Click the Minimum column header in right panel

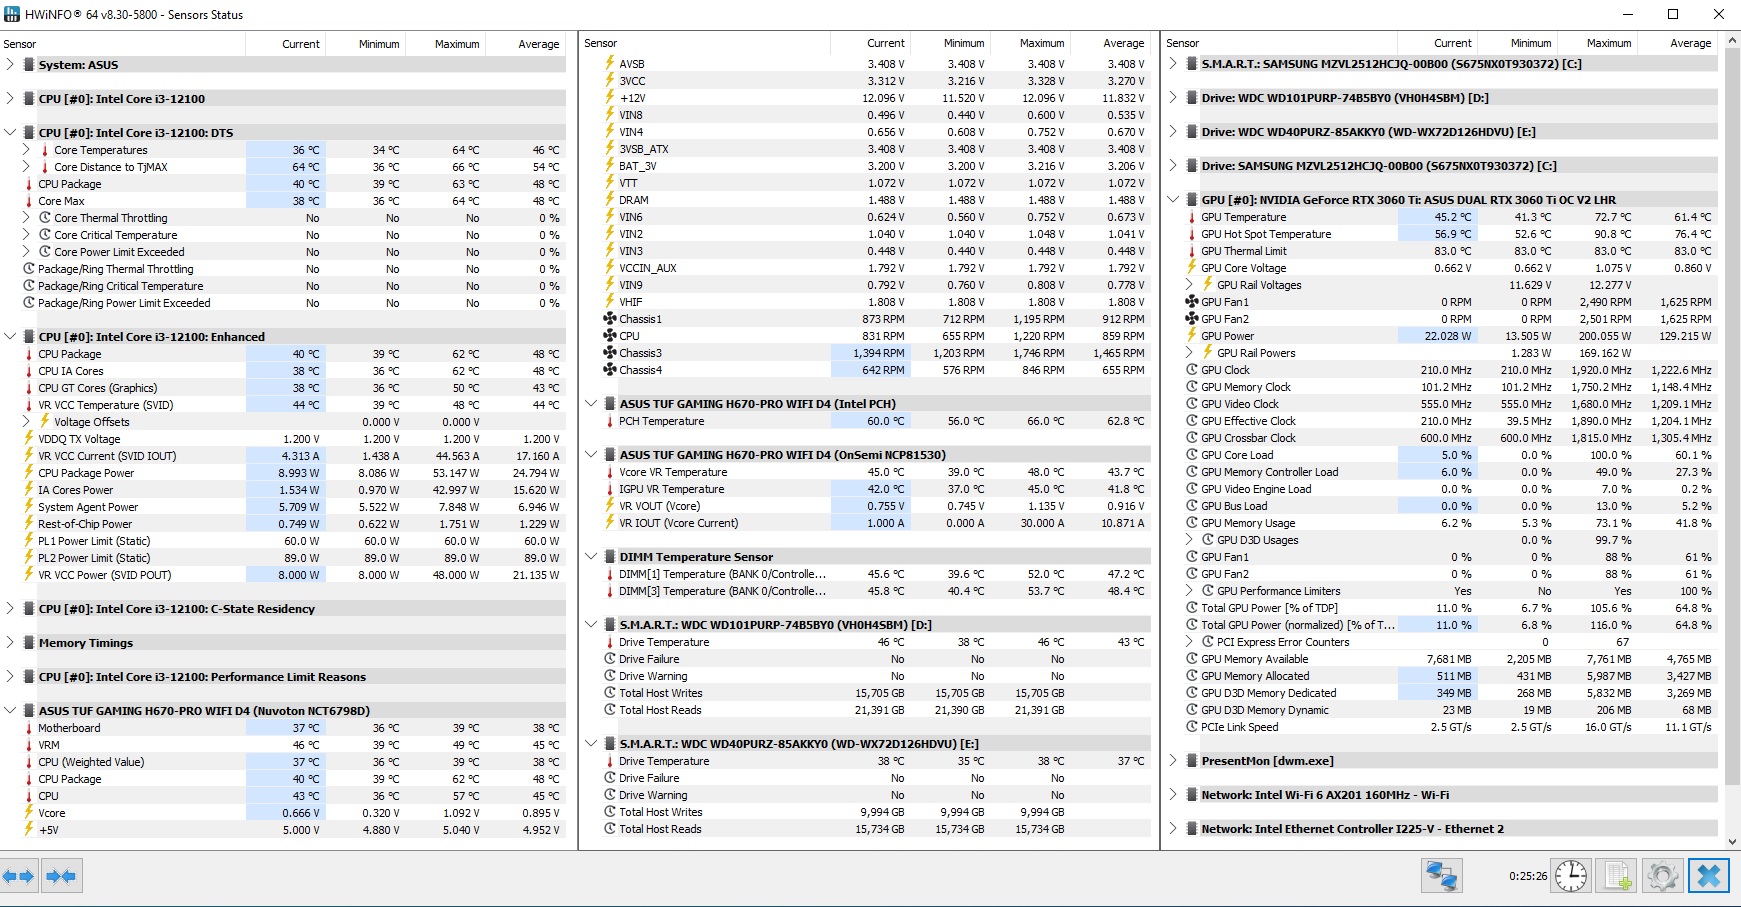point(1518,43)
